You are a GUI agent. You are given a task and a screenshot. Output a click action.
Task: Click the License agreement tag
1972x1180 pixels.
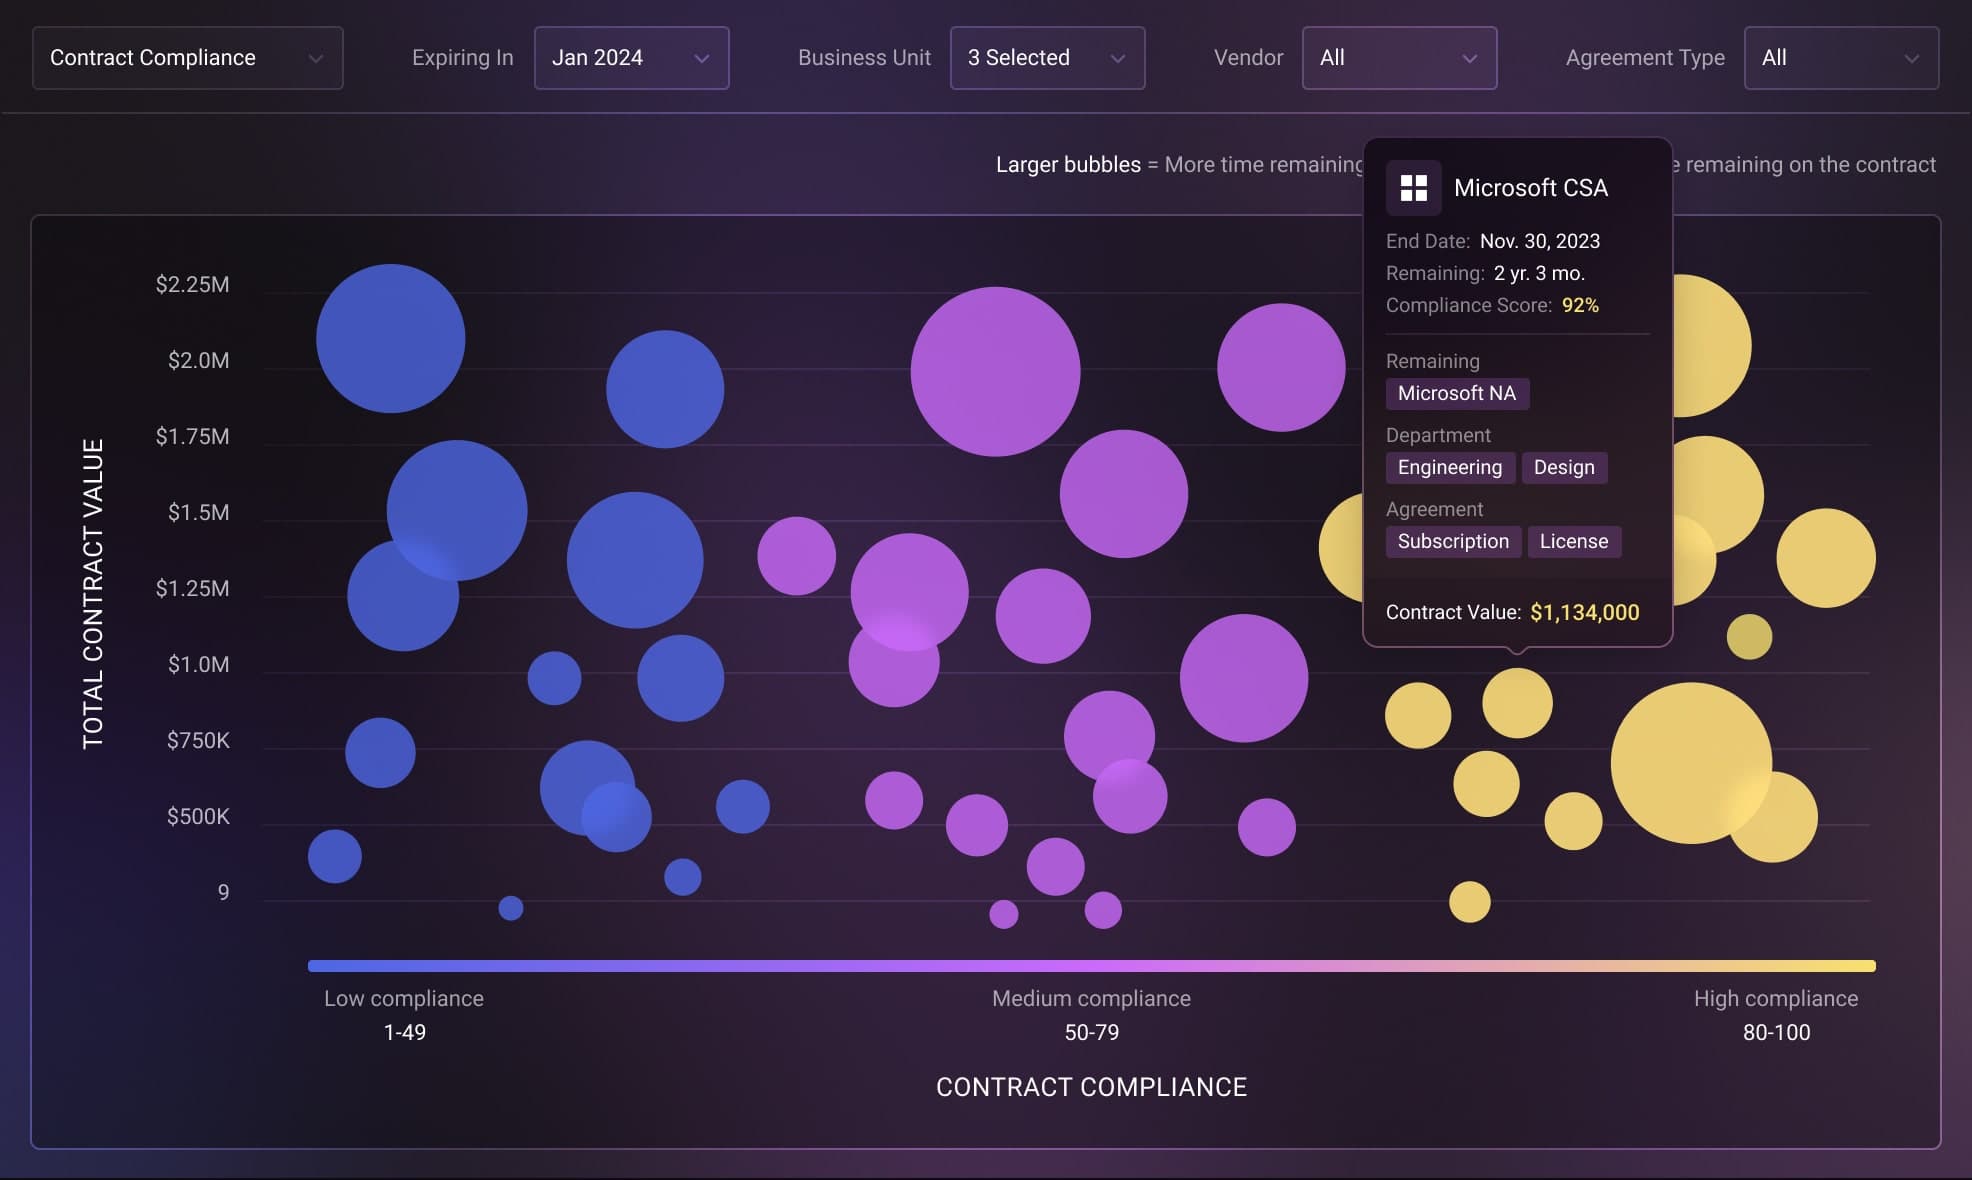click(x=1573, y=541)
